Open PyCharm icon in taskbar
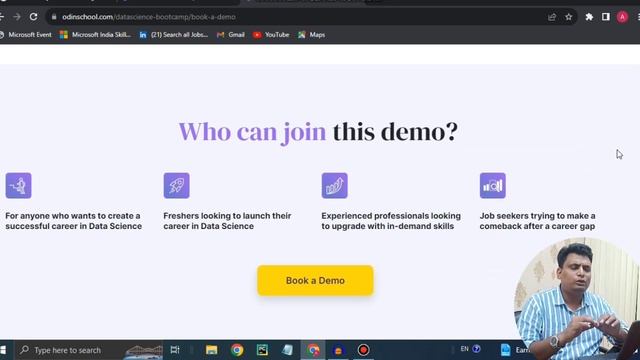The width and height of the screenshot is (640, 360). (262, 350)
